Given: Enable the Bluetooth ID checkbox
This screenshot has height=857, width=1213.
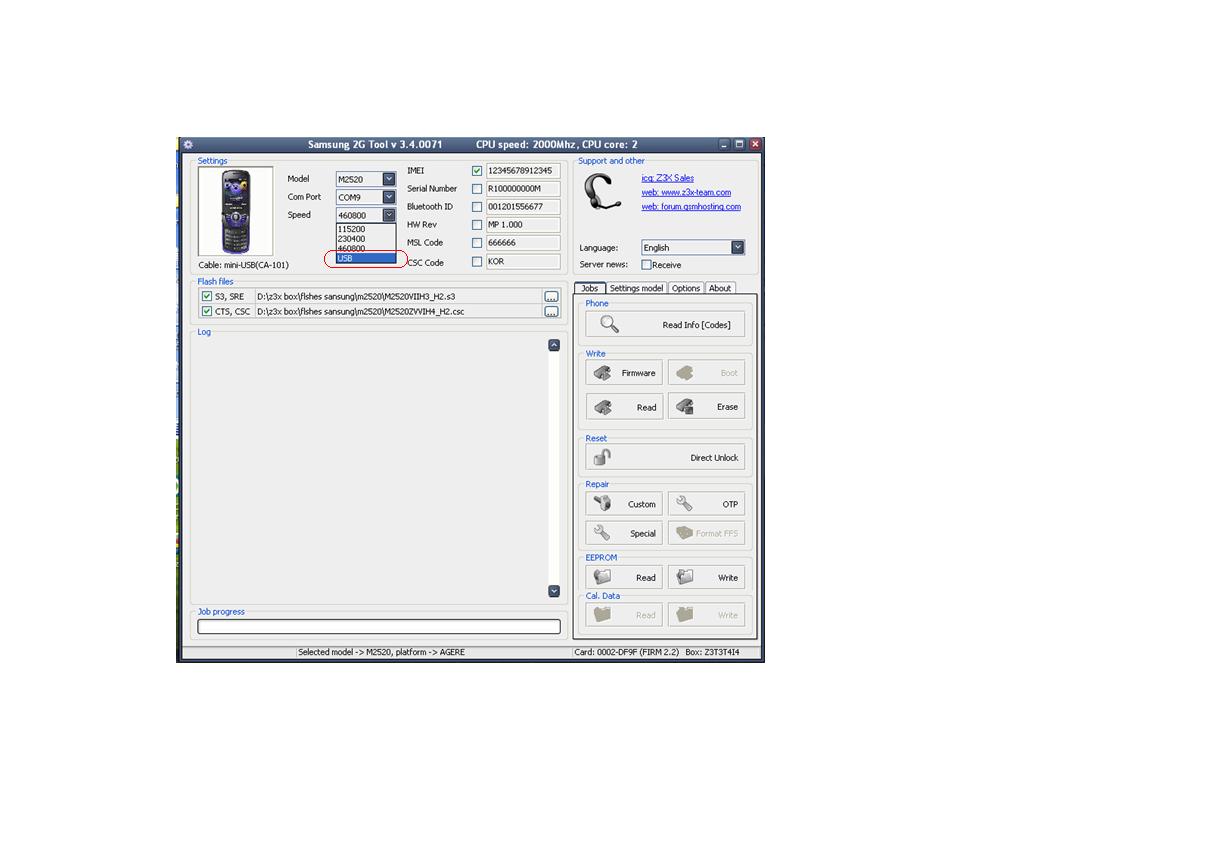Looking at the screenshot, I should (x=477, y=207).
